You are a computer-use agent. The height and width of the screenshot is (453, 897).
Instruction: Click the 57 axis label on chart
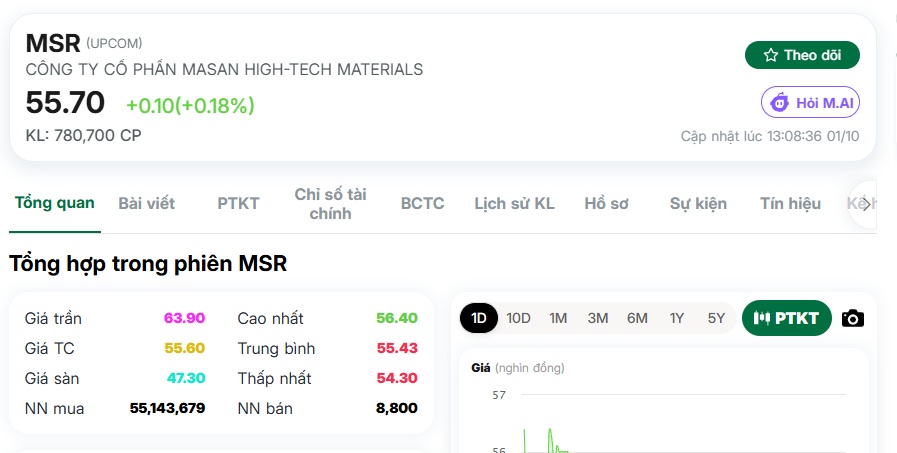(x=499, y=395)
